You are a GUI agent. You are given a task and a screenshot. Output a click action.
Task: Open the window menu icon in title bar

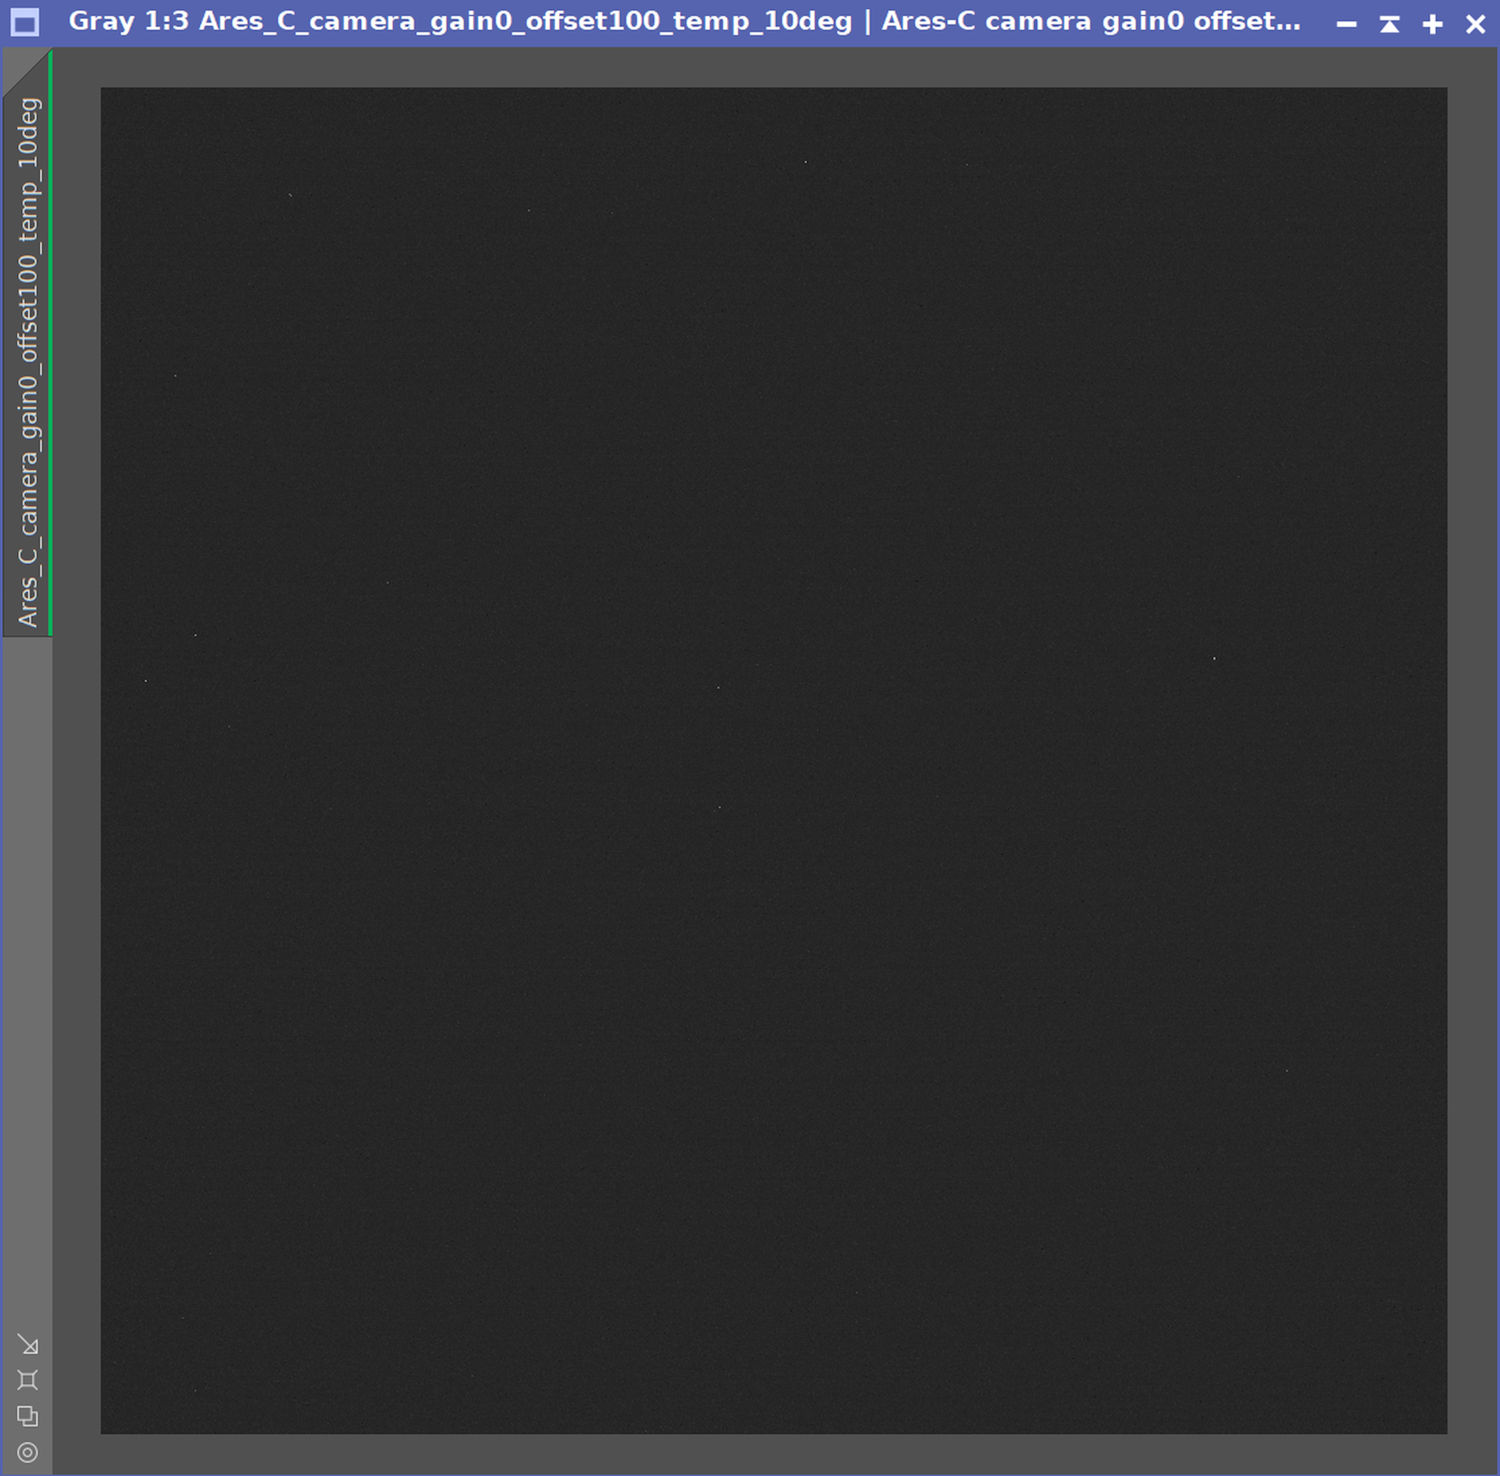pos(25,22)
